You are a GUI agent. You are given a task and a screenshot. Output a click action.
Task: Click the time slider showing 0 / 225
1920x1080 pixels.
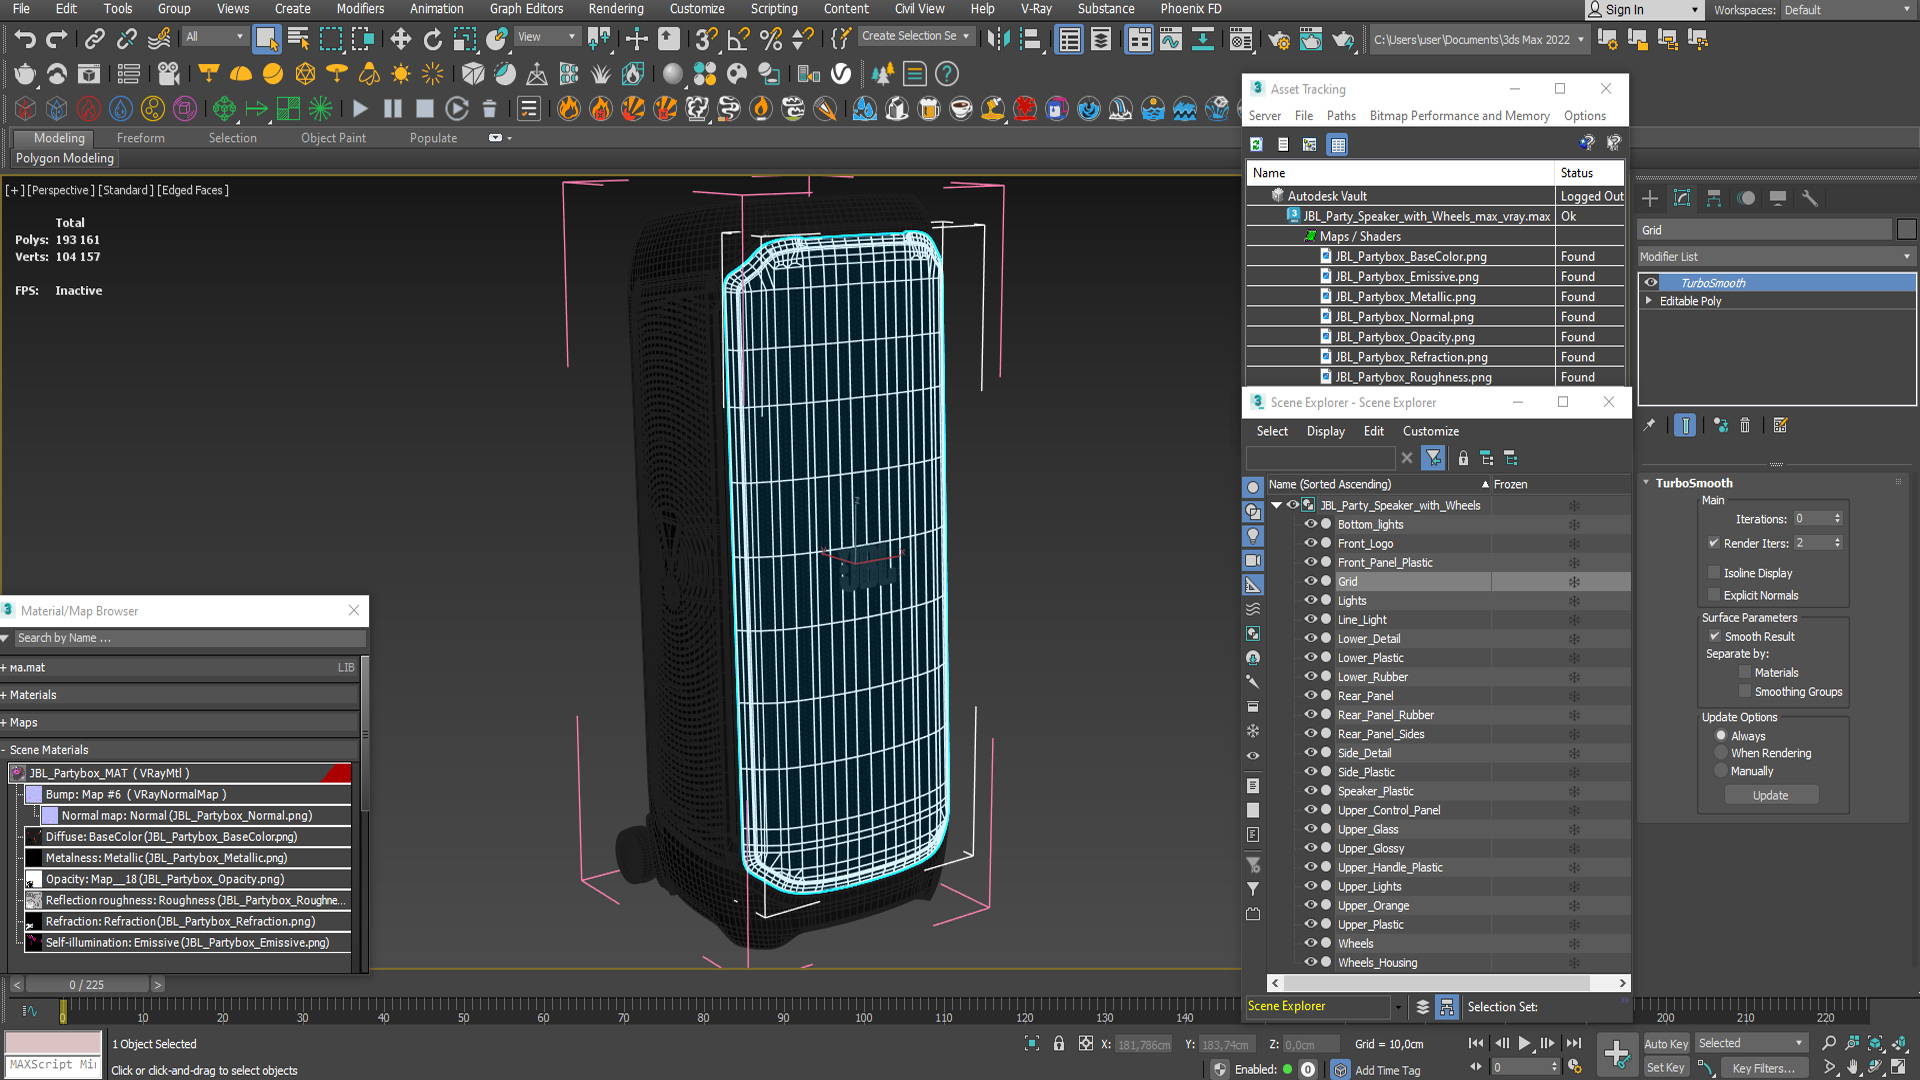87,985
